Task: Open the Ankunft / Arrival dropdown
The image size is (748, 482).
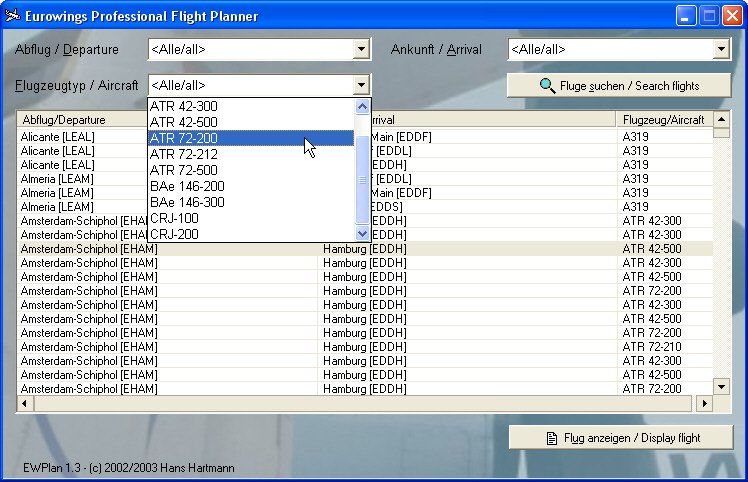Action: (x=721, y=49)
